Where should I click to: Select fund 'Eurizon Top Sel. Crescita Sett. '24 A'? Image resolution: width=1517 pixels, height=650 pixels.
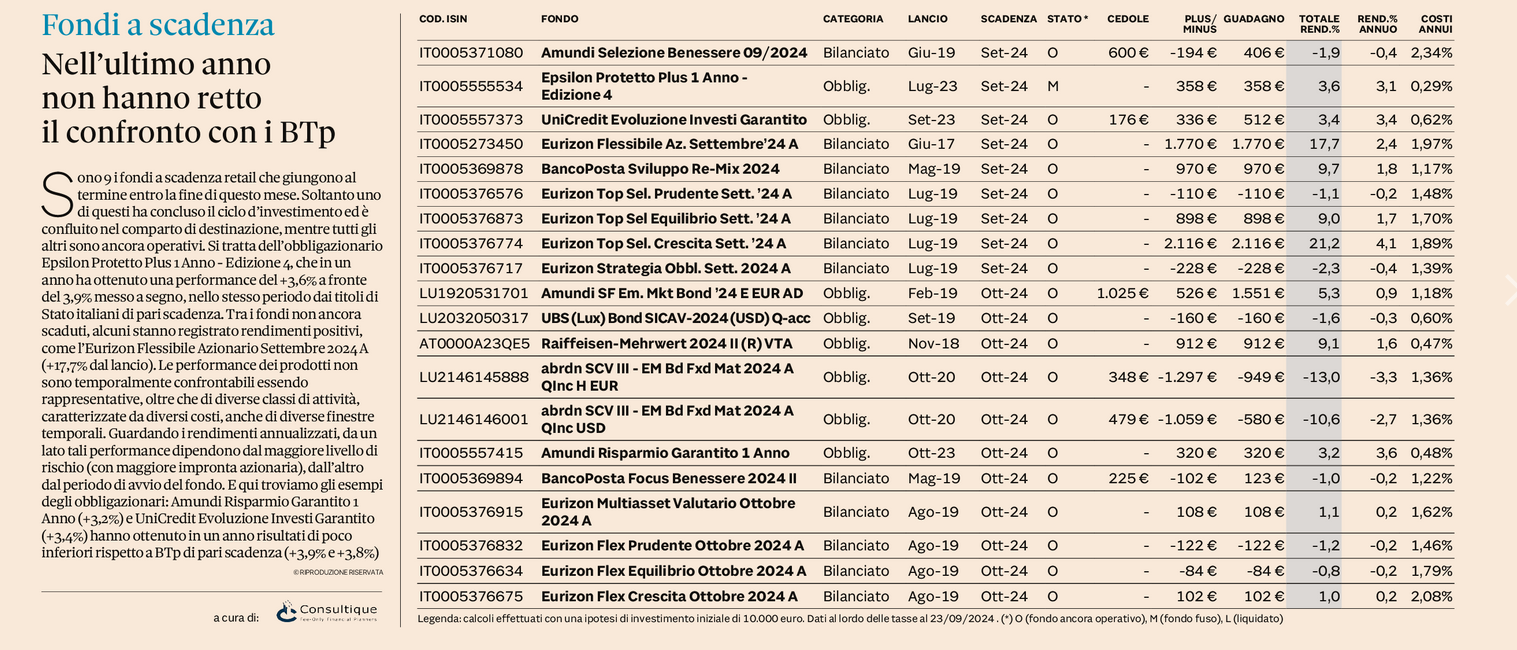click(663, 244)
